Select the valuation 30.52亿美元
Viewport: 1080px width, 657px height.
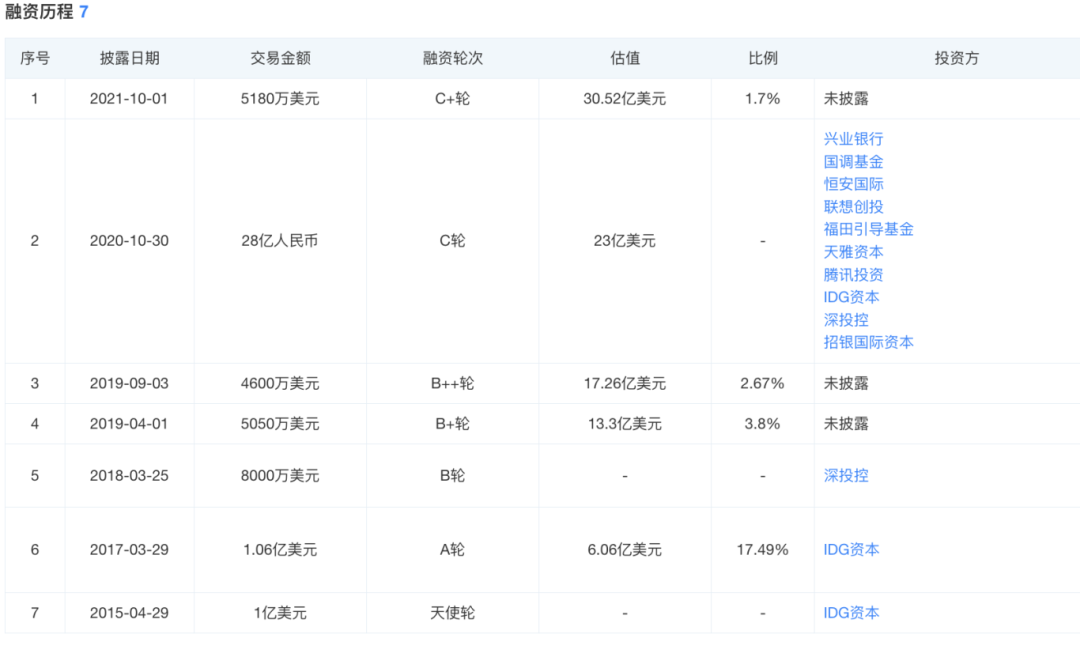pyautogui.click(x=625, y=98)
